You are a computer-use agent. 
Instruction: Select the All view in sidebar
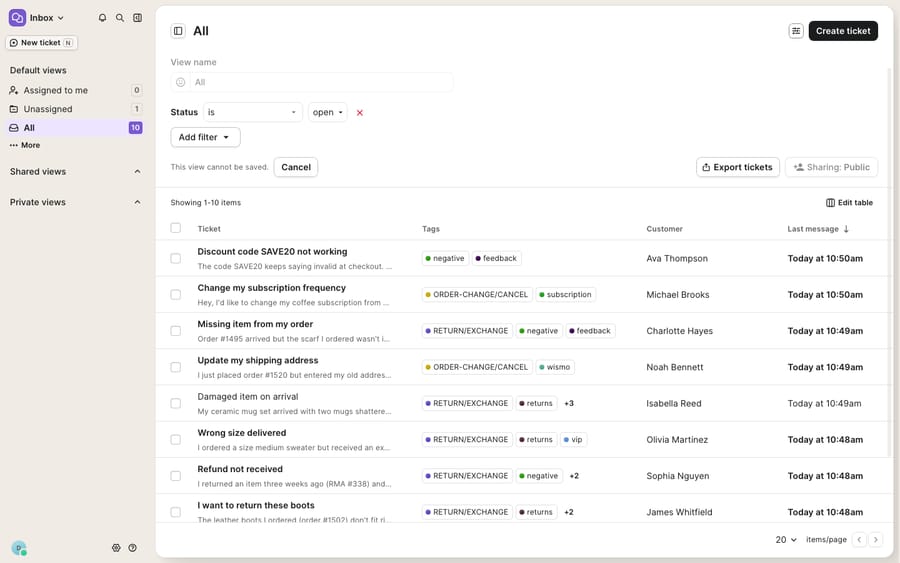click(x=75, y=127)
